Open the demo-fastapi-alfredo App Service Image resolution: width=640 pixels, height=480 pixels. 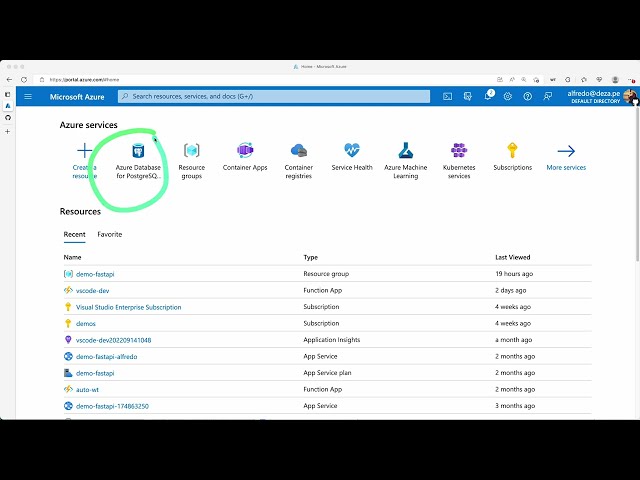pyautogui.click(x=107, y=356)
